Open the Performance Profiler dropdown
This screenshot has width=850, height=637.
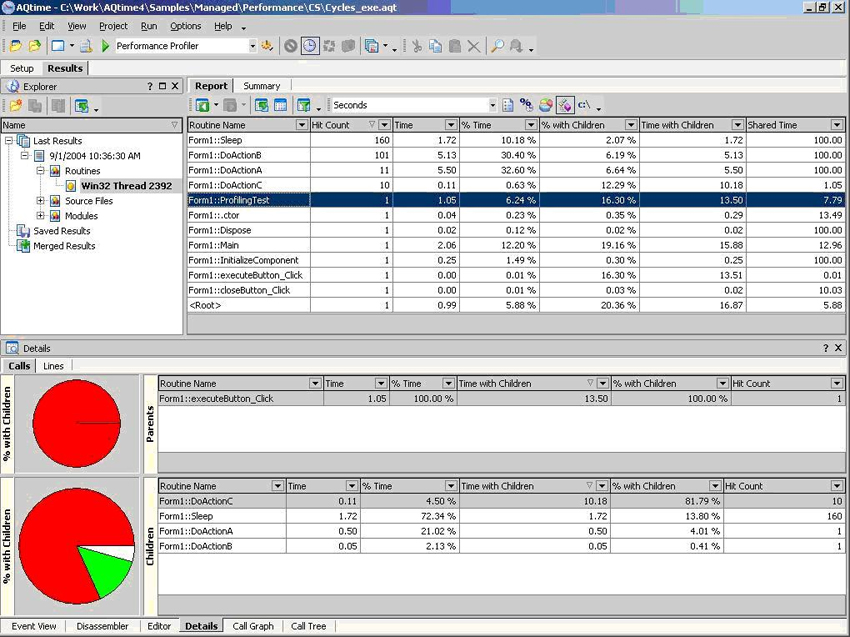pyautogui.click(x=252, y=46)
